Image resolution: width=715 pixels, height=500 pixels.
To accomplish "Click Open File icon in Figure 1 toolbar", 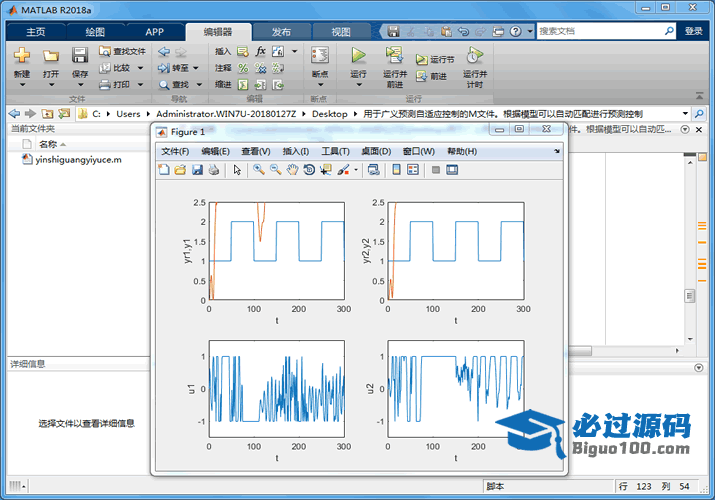I will click(180, 170).
